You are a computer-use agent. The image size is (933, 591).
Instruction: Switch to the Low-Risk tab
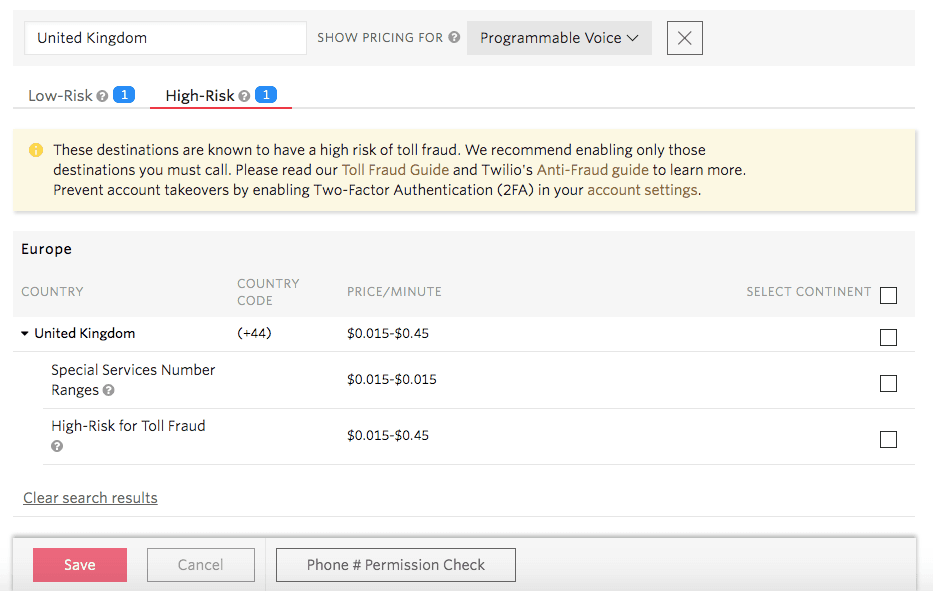pyautogui.click(x=60, y=95)
